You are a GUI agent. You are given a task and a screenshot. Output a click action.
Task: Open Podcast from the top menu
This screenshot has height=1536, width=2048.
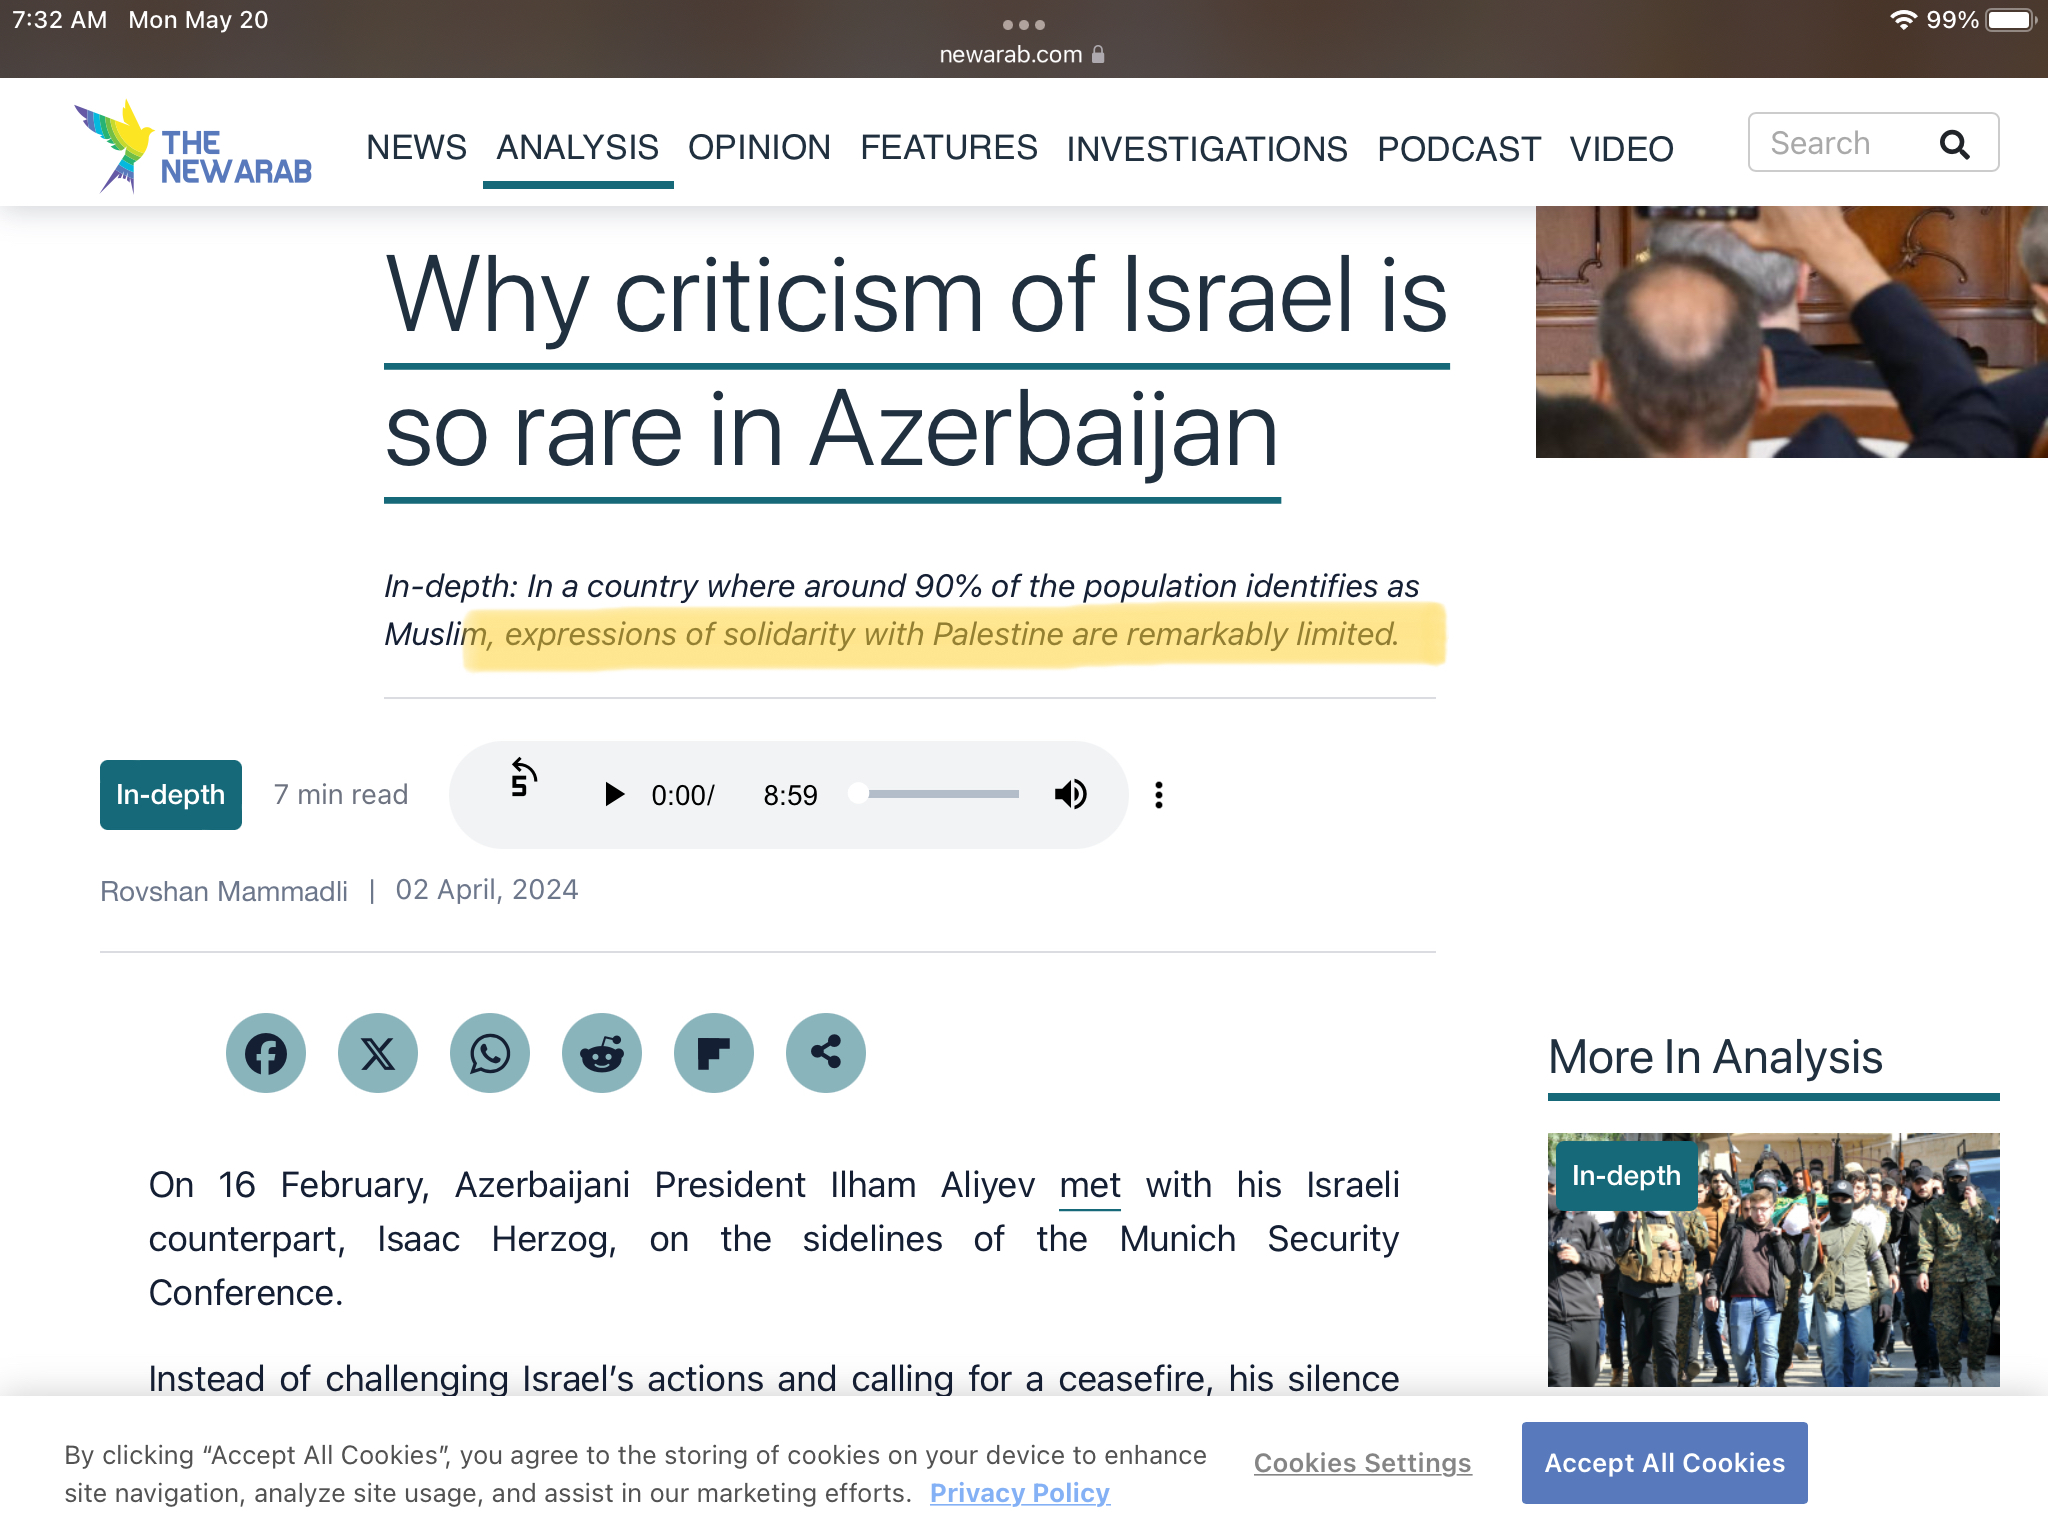1458,149
